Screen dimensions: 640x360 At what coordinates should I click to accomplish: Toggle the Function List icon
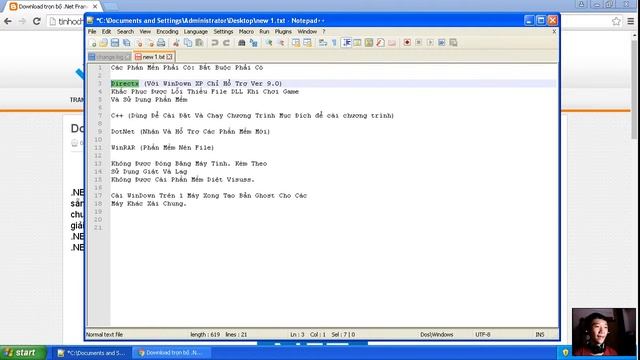[x=380, y=43]
